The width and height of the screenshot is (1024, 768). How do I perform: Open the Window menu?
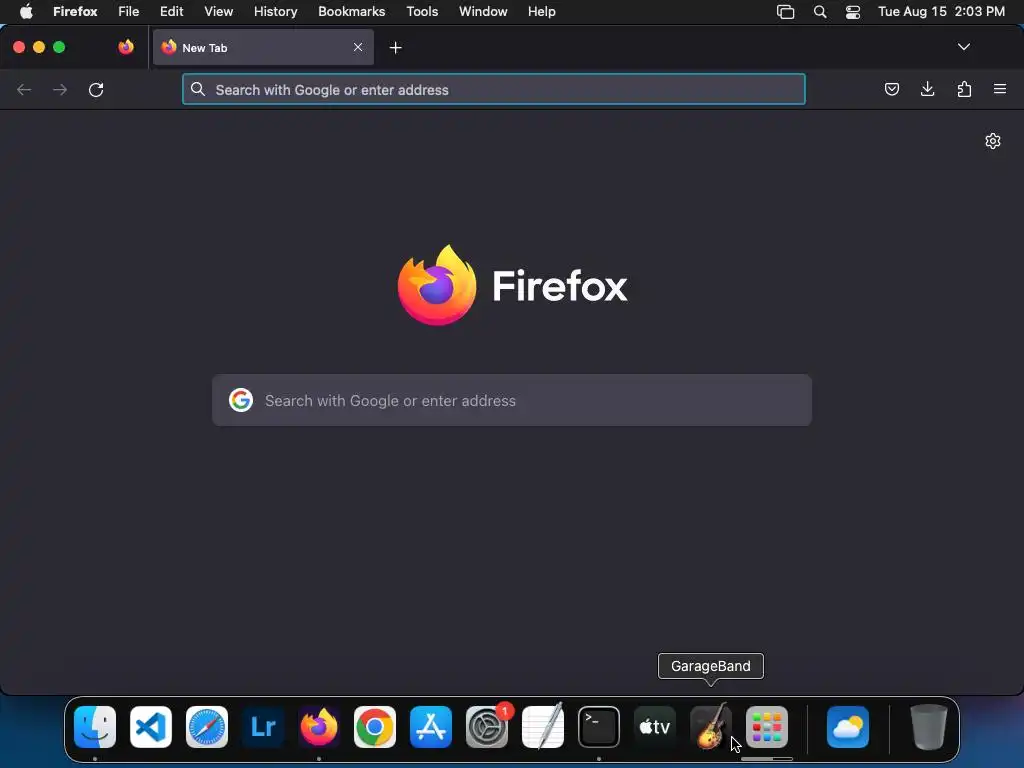point(483,12)
